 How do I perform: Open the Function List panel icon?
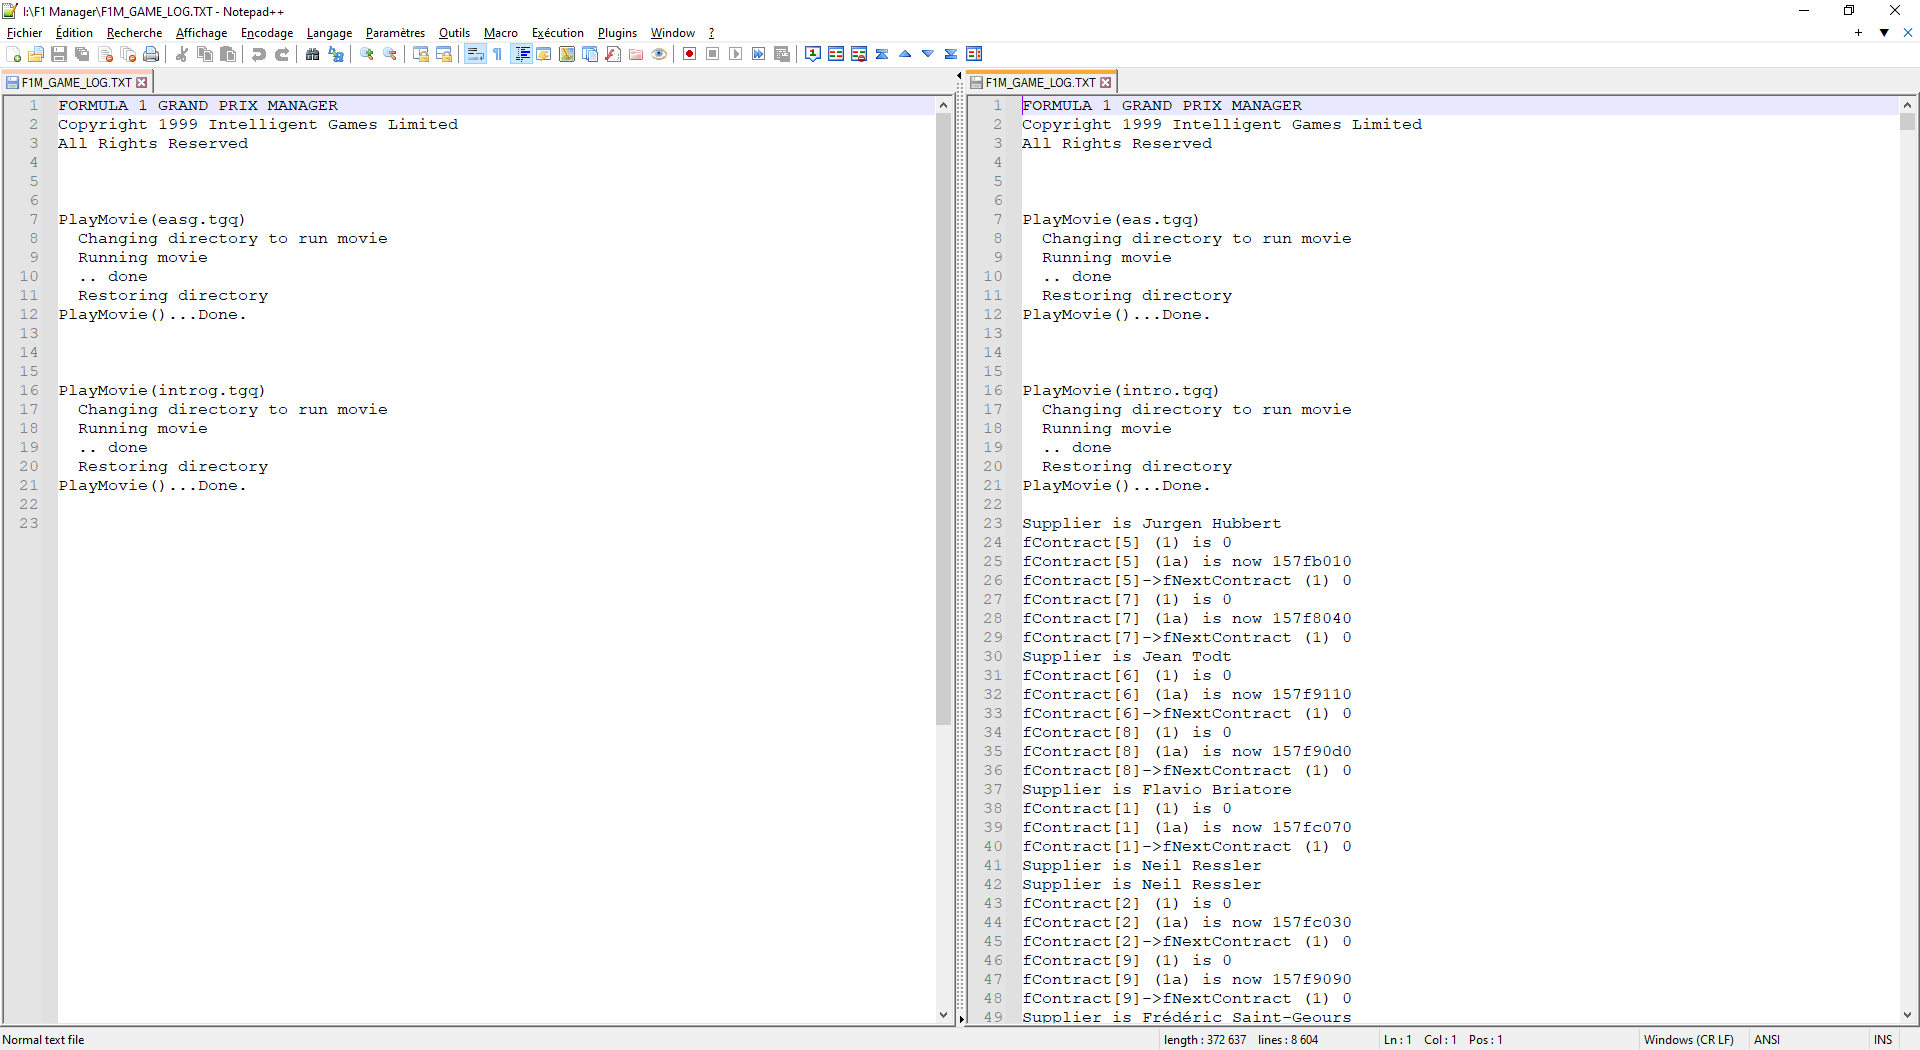613,54
